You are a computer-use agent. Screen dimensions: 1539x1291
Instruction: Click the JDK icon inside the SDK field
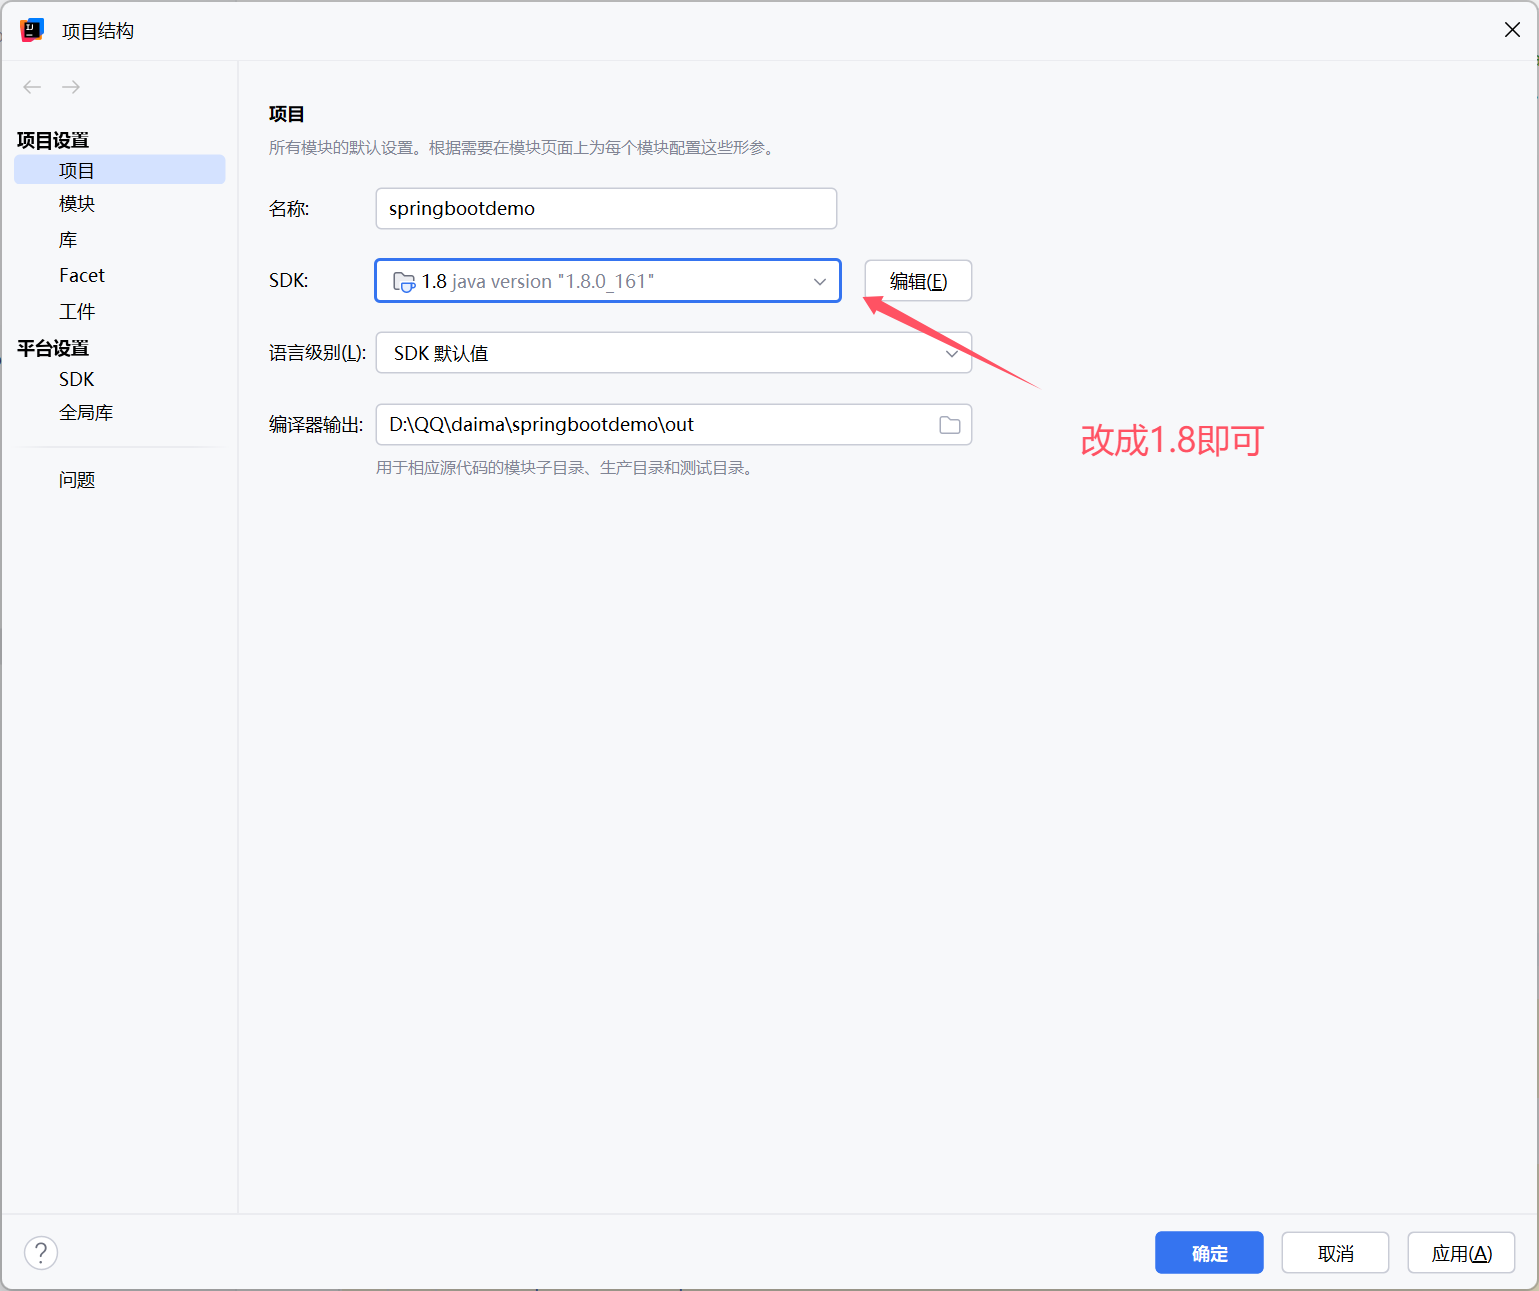(x=402, y=281)
